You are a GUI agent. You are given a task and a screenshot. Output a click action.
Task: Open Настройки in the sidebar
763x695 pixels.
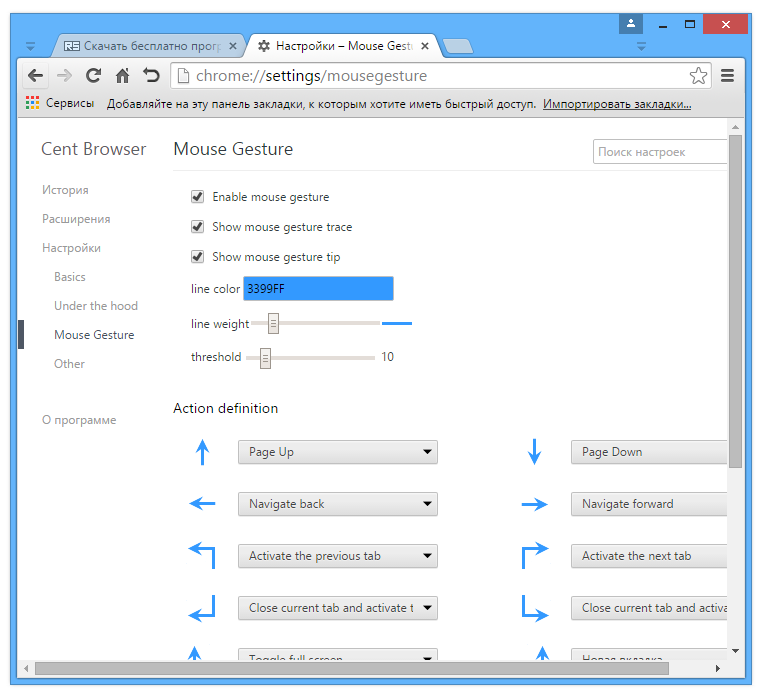pyautogui.click(x=71, y=248)
